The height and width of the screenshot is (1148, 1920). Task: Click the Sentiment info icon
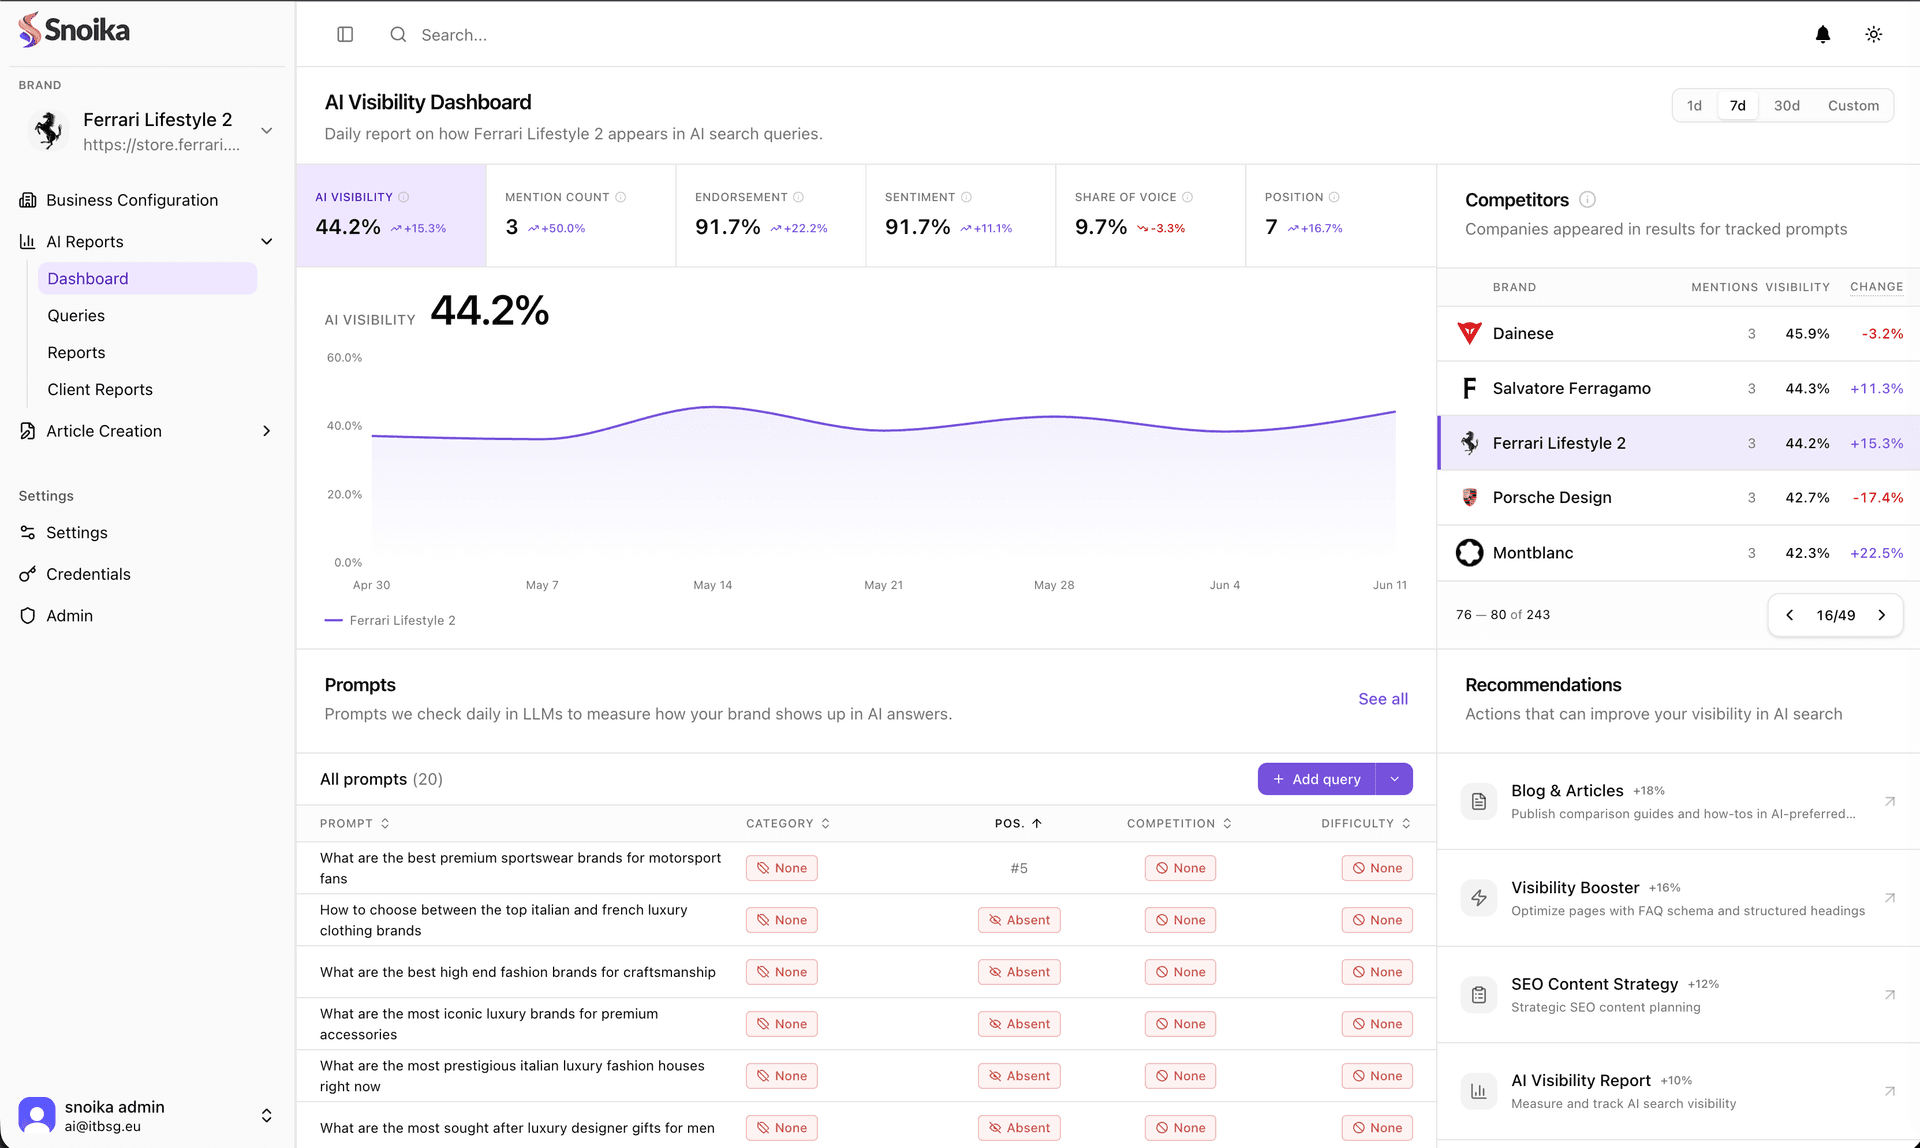(966, 198)
